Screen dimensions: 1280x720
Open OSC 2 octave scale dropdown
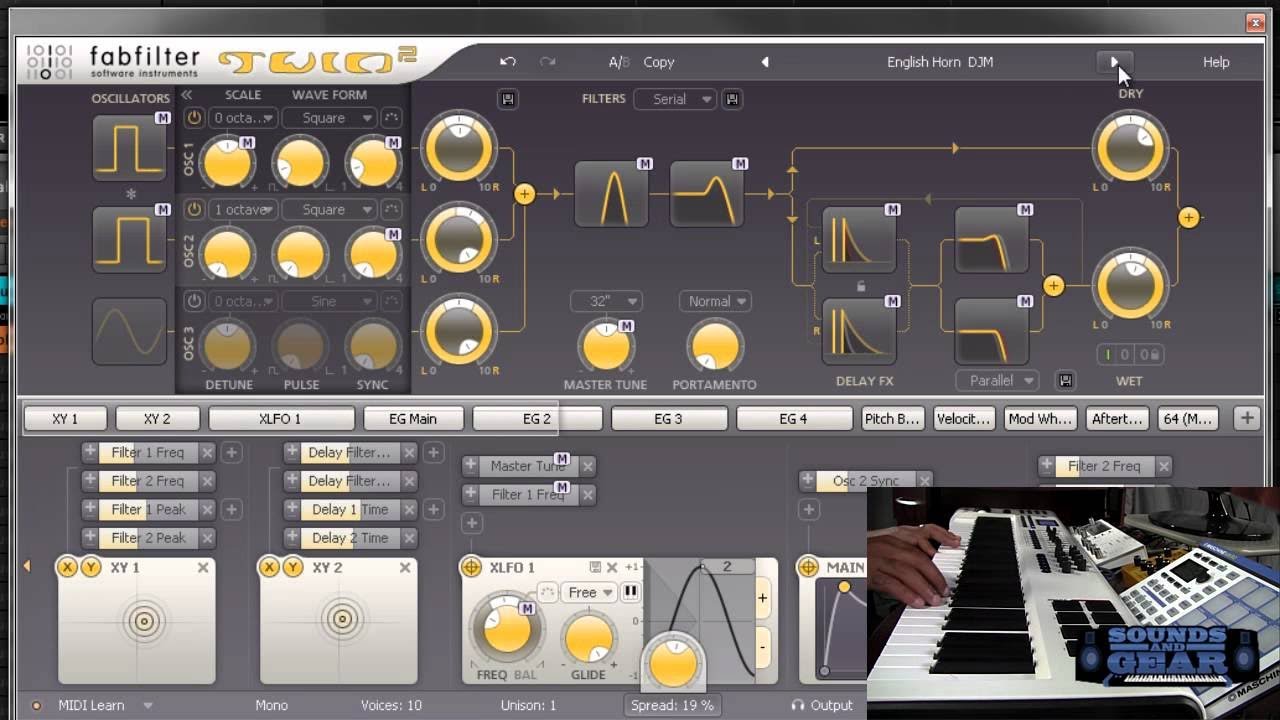tap(241, 210)
